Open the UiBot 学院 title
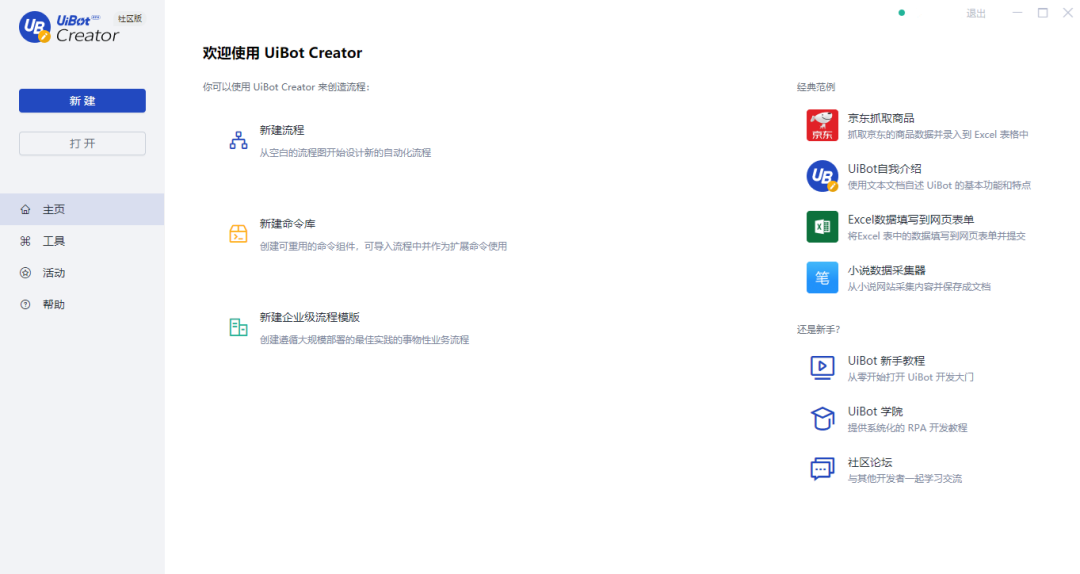 pyautogui.click(x=875, y=411)
